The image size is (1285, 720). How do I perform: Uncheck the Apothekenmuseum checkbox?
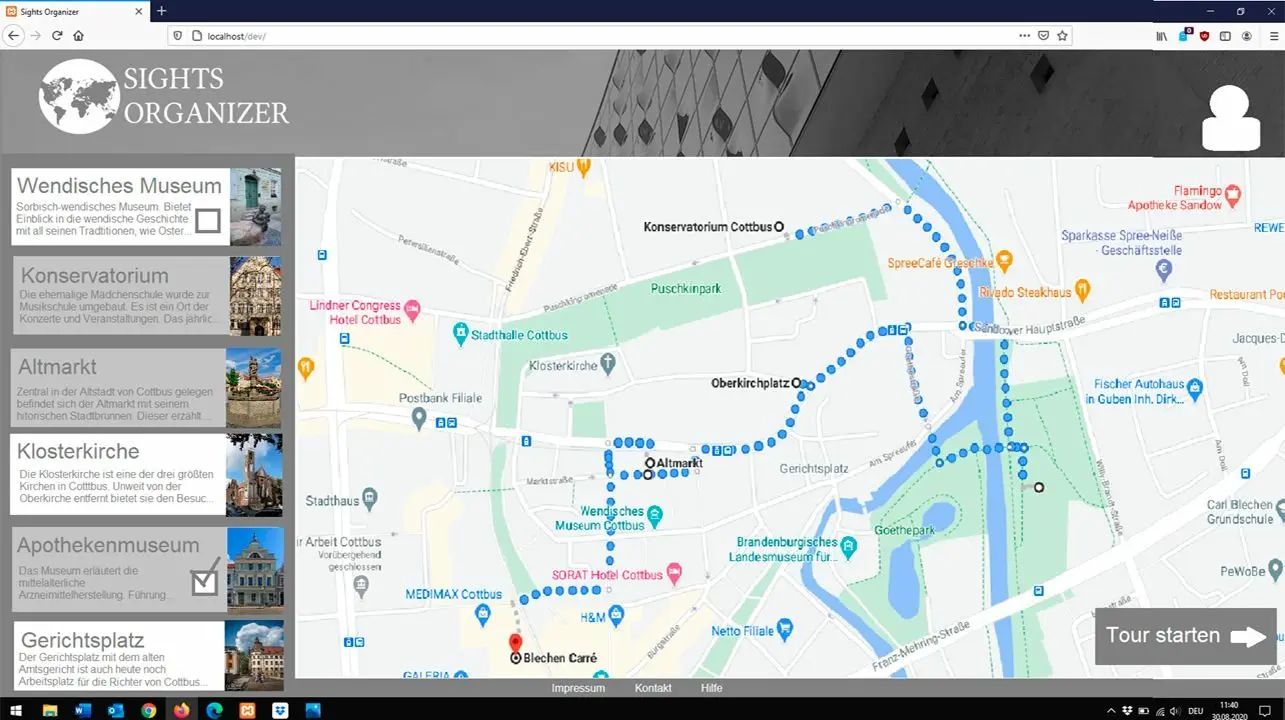[205, 581]
